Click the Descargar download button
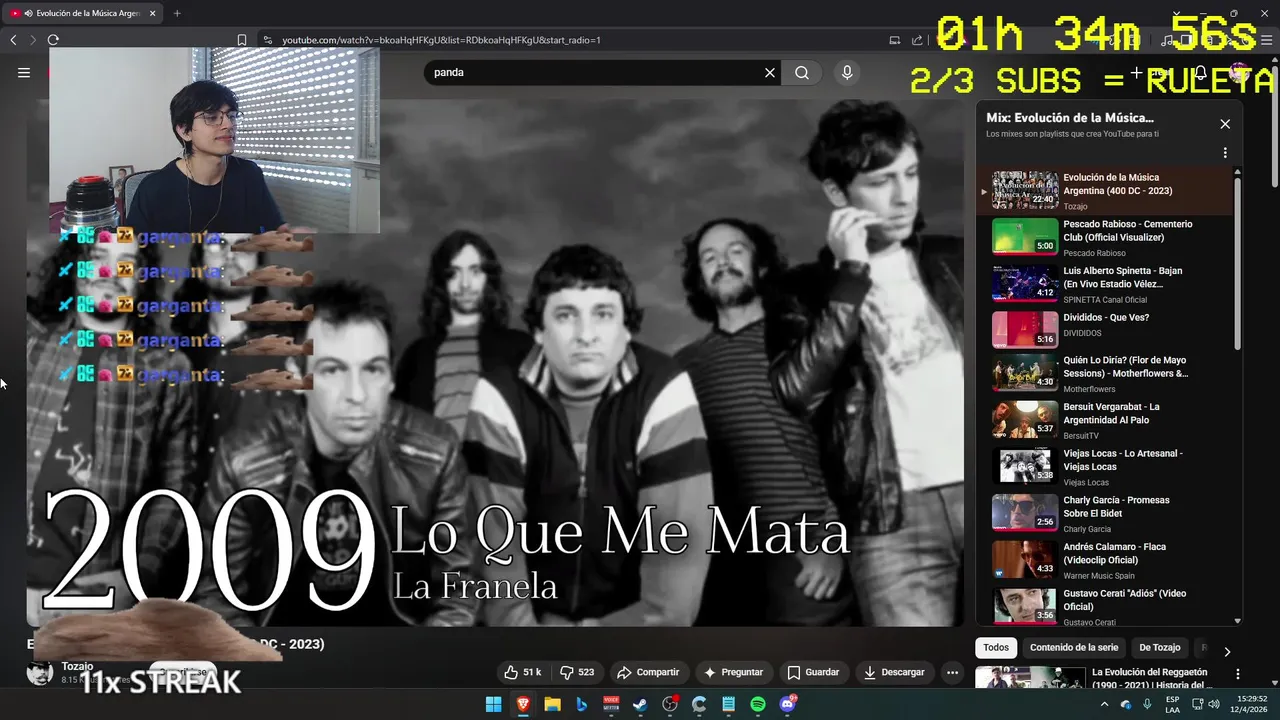 tap(894, 672)
